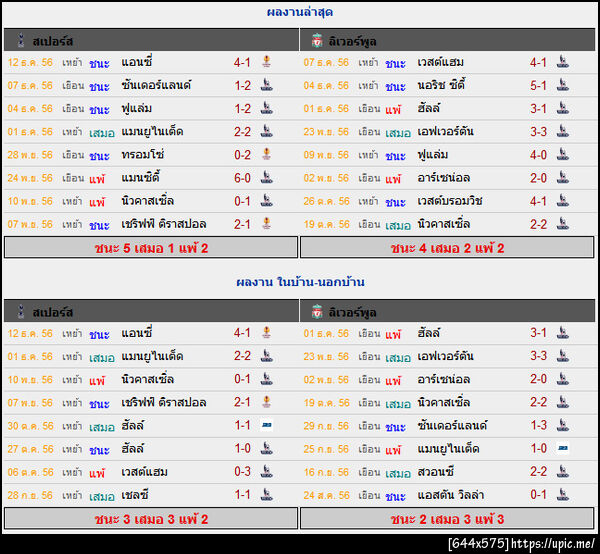600x554 pixels.
Task: Click league icon in the เวสต์บรอมวิช 4-1 row
Action: pyautogui.click(x=562, y=200)
